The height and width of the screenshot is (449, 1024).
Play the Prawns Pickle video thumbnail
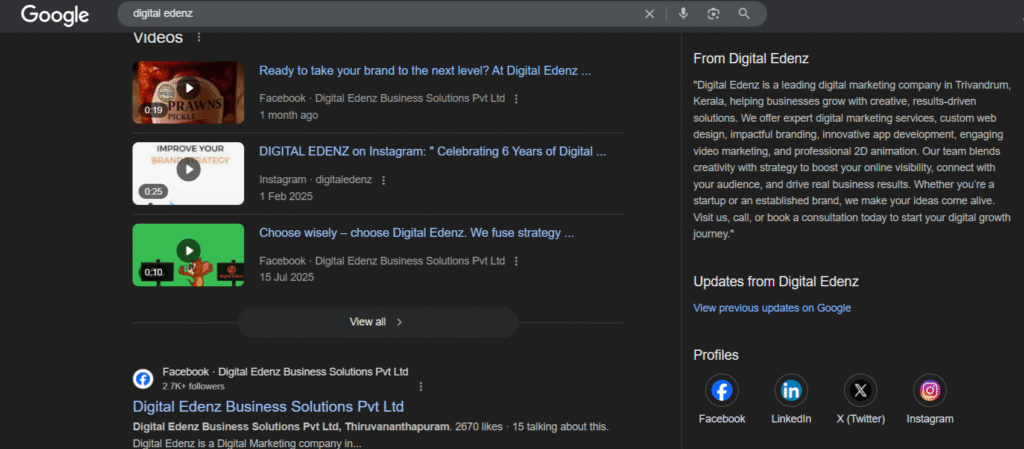pos(189,93)
